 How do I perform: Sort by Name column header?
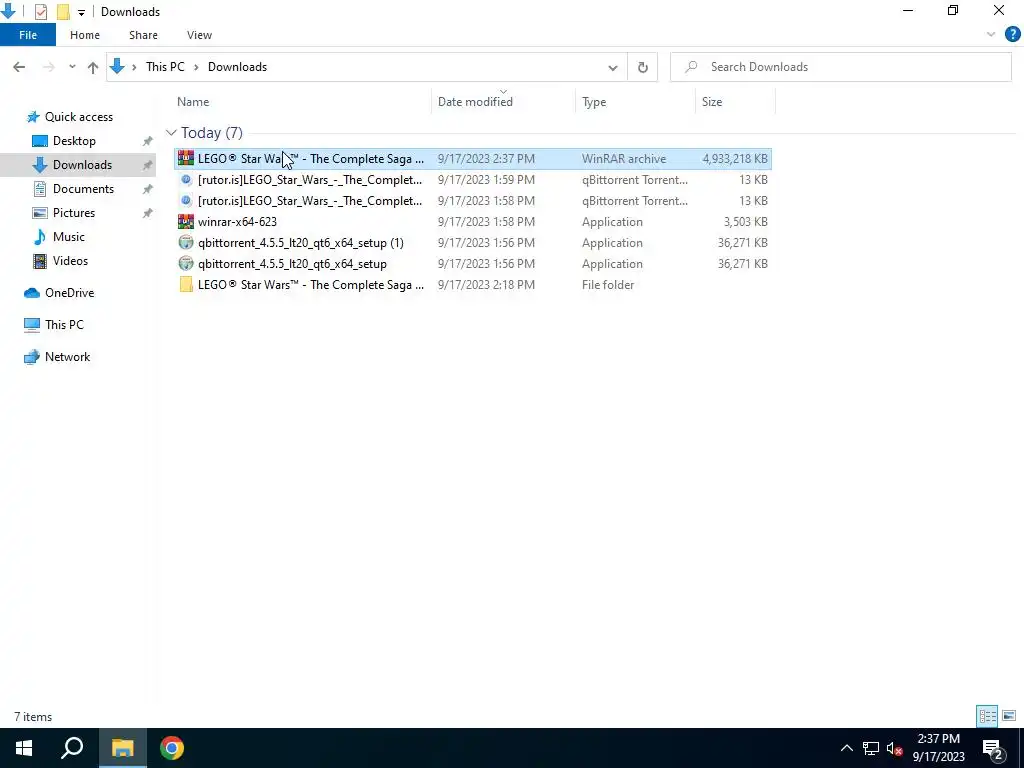[193, 102]
